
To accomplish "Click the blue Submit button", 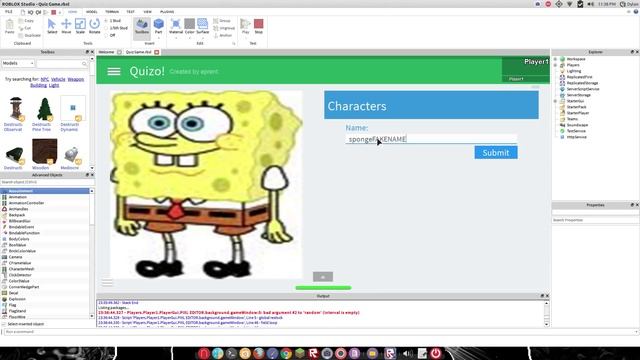I will (x=496, y=153).
